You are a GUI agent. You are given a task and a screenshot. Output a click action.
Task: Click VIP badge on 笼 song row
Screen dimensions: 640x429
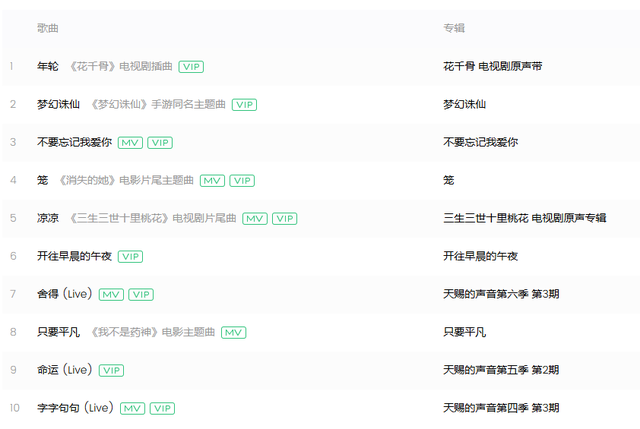point(242,180)
